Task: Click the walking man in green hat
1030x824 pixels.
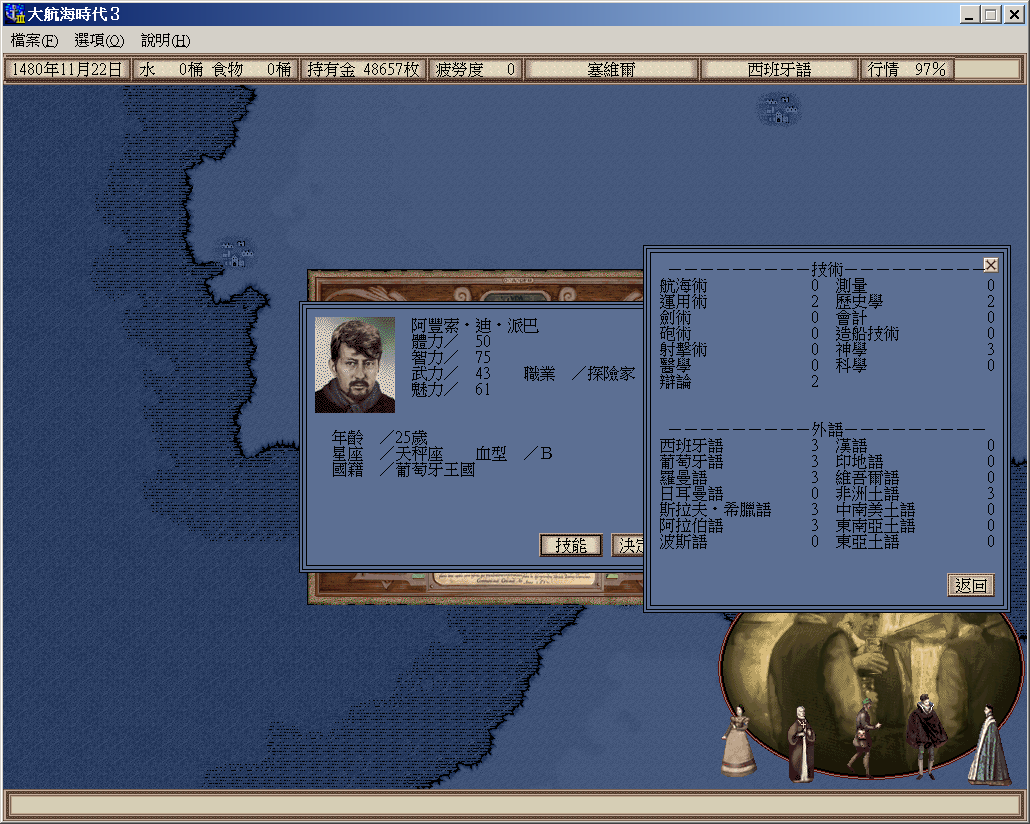Action: click(x=862, y=742)
